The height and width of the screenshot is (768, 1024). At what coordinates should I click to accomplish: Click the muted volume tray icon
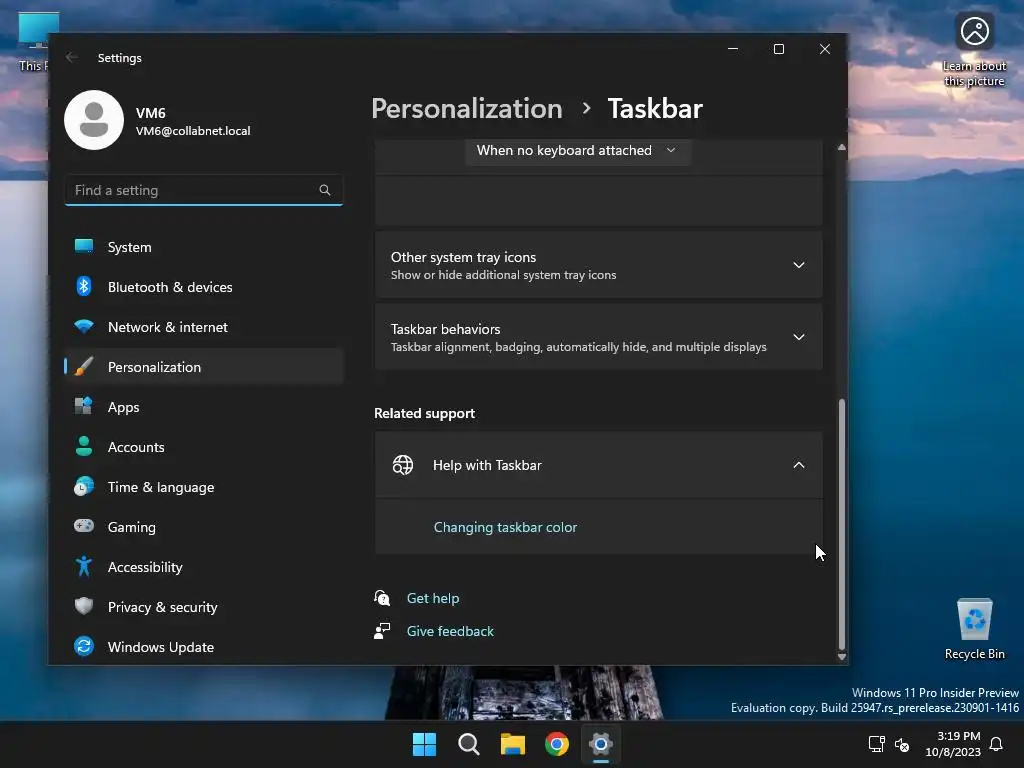click(902, 744)
